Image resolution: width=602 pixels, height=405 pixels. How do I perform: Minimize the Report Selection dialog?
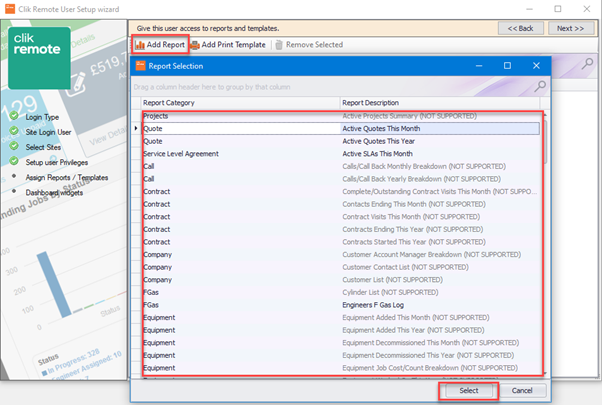coord(479,66)
